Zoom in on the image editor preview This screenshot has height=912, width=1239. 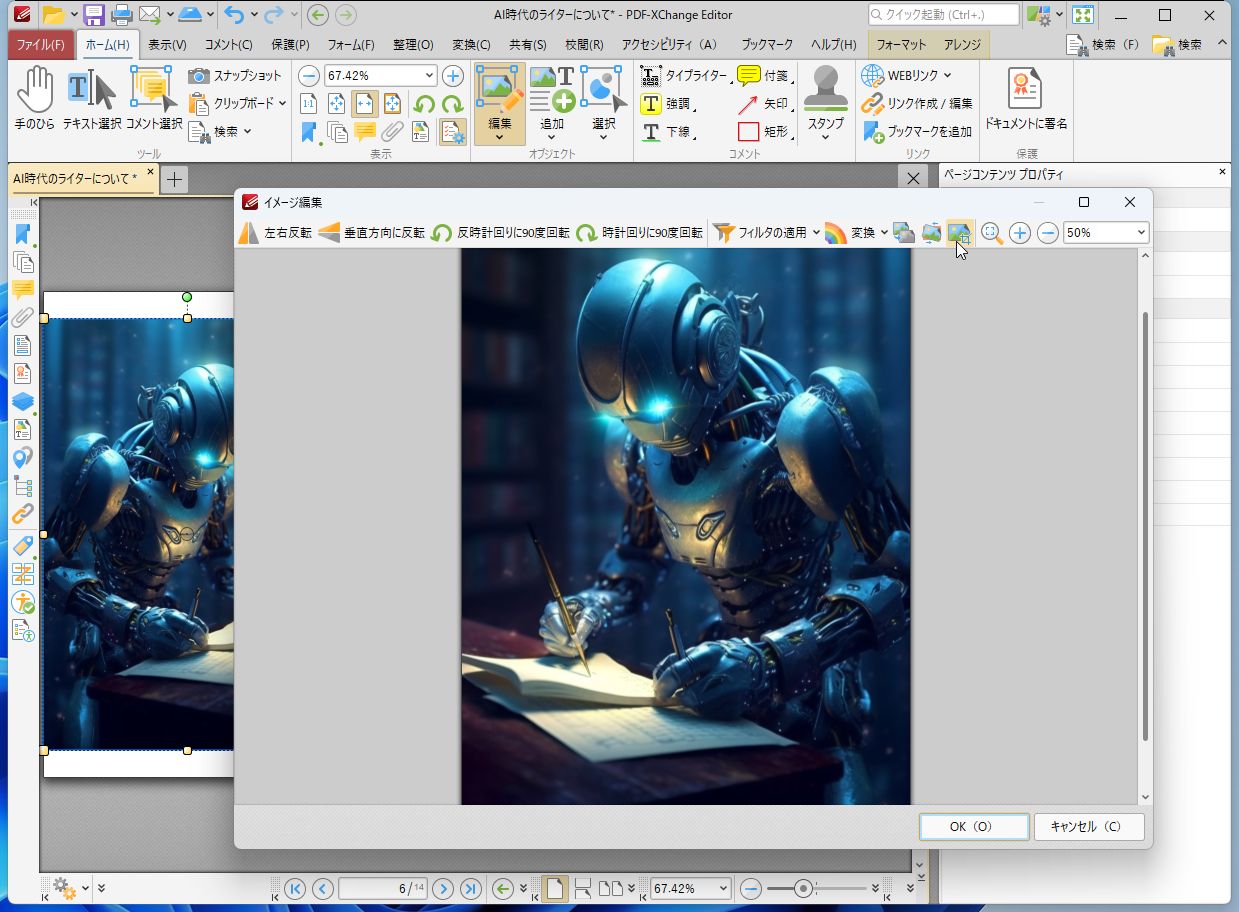pyautogui.click(x=1020, y=233)
